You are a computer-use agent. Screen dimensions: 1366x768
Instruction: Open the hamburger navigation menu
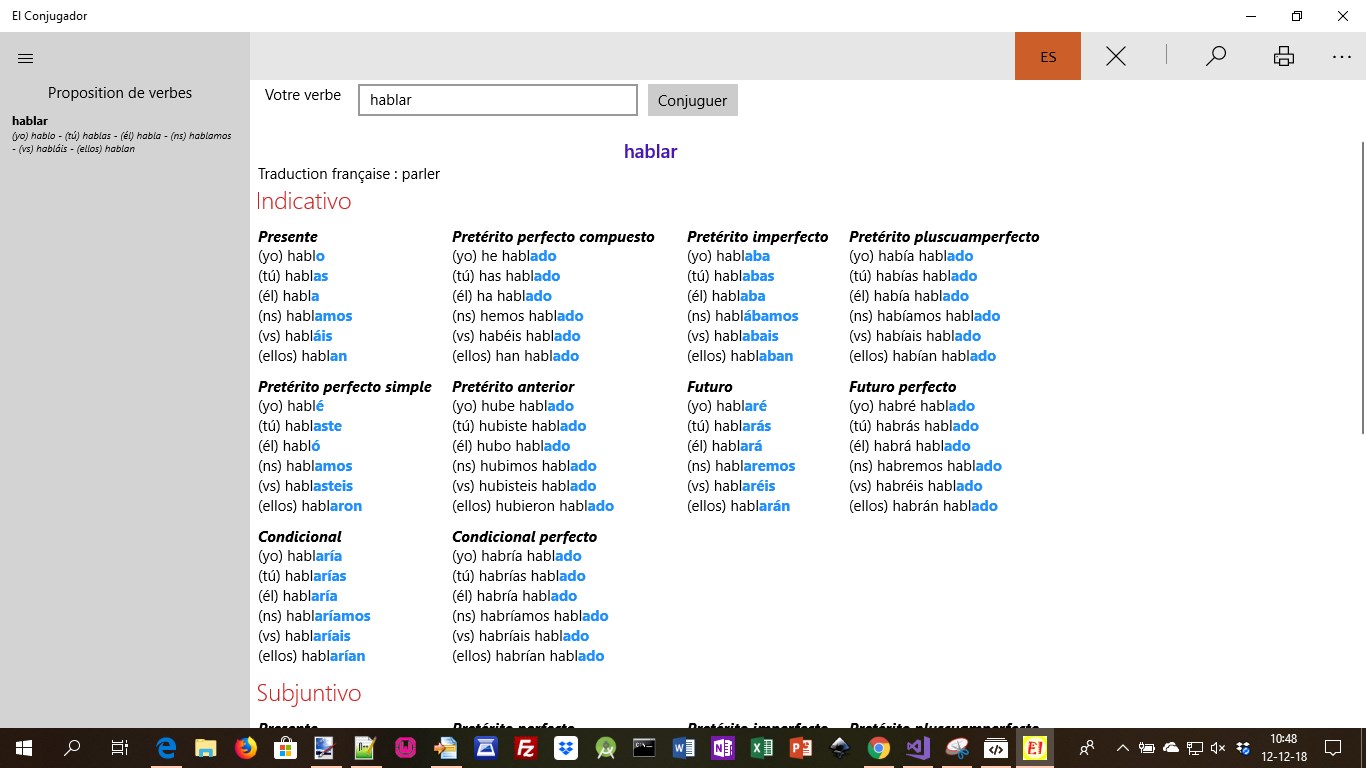(26, 58)
